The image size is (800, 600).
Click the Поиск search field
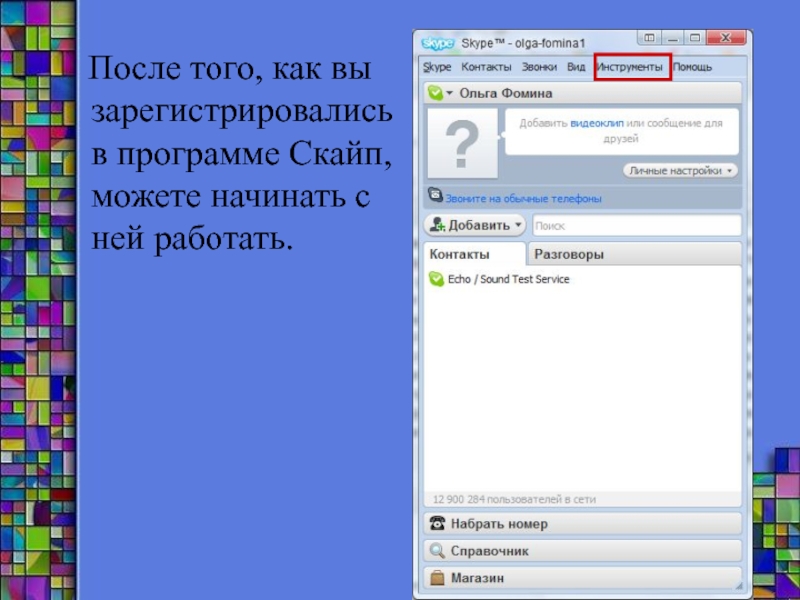637,226
